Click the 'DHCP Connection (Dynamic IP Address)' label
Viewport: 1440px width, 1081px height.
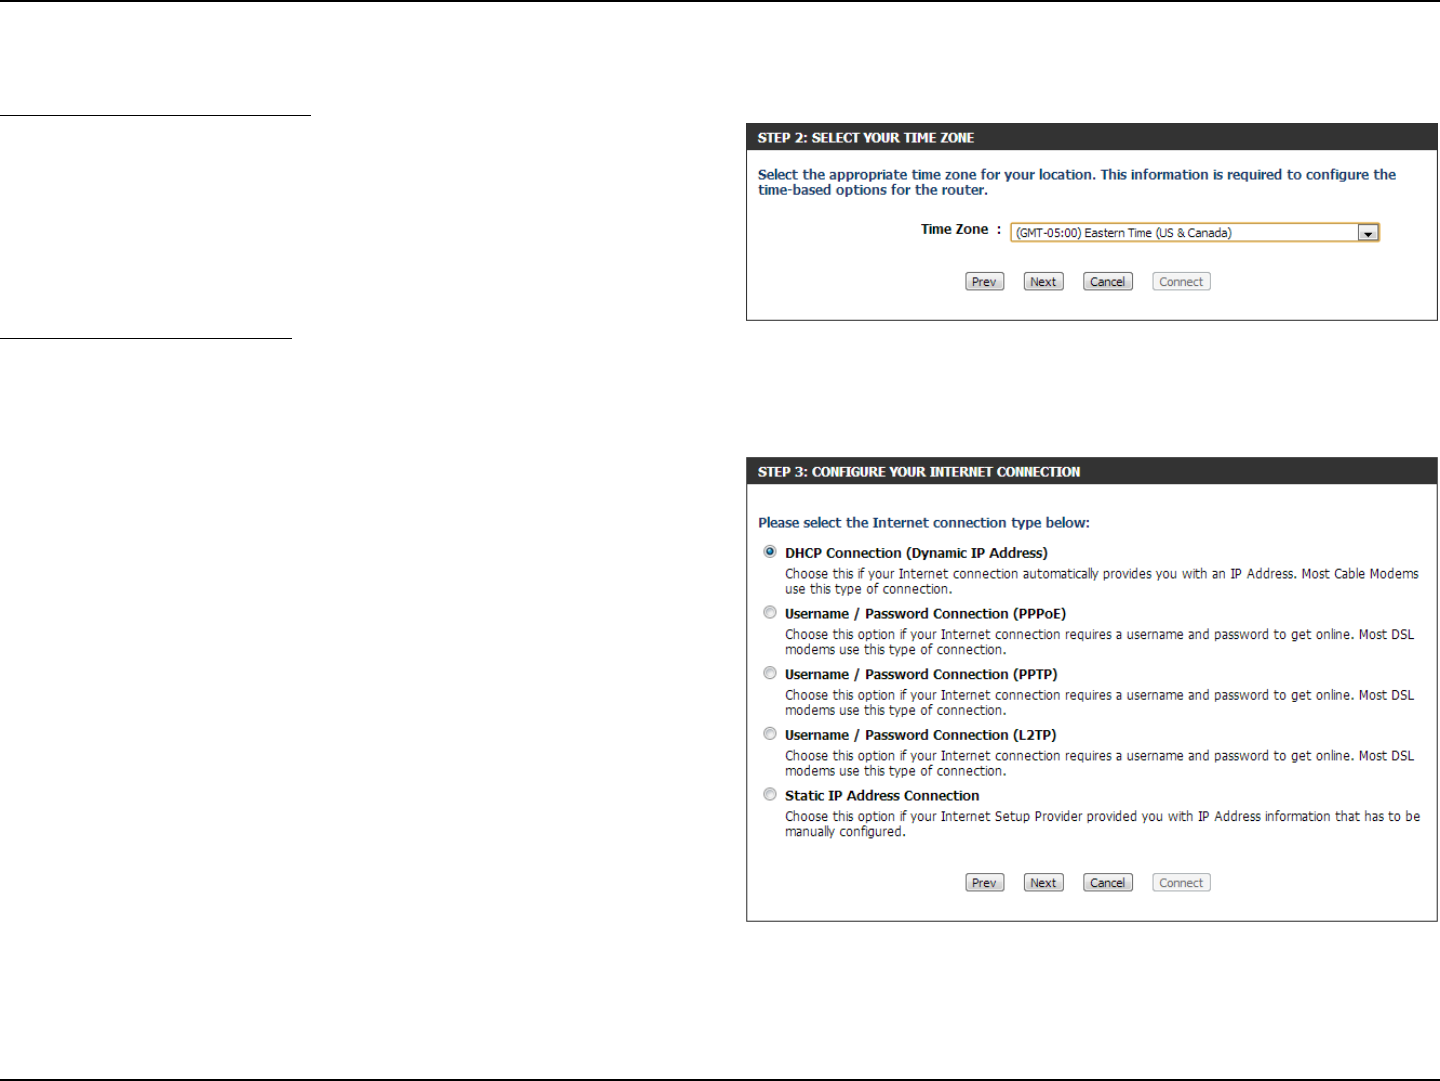point(916,553)
